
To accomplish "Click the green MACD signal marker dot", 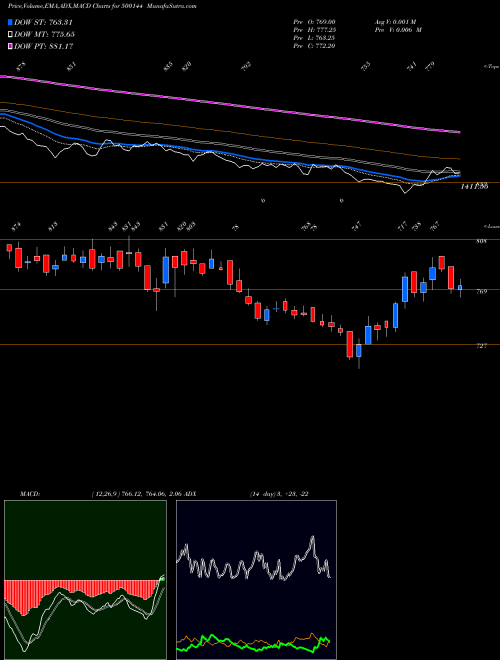I will coord(162,579).
